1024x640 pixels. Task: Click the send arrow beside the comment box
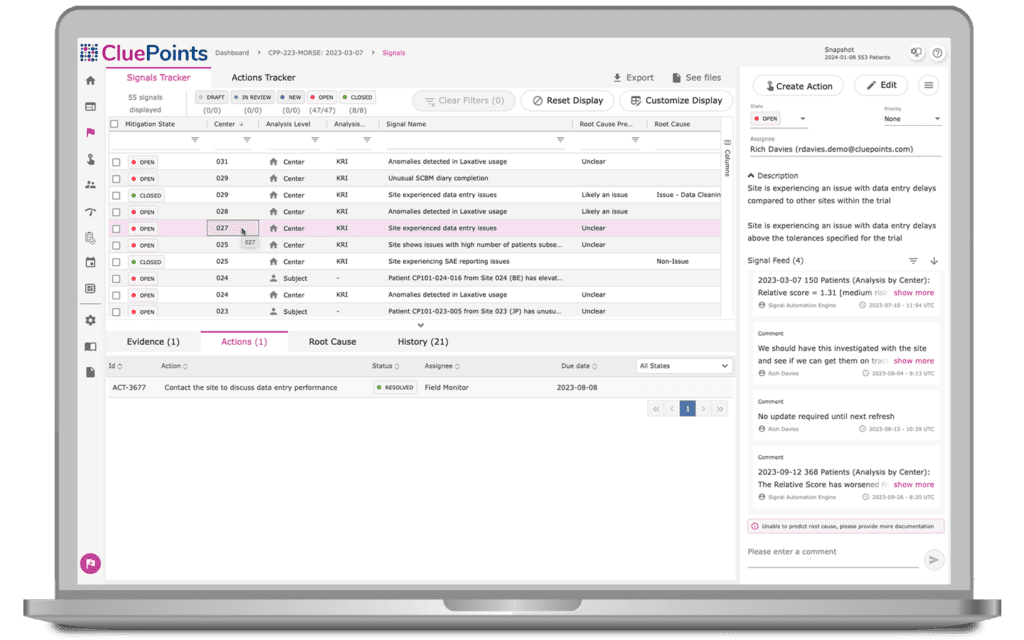pyautogui.click(x=934, y=560)
